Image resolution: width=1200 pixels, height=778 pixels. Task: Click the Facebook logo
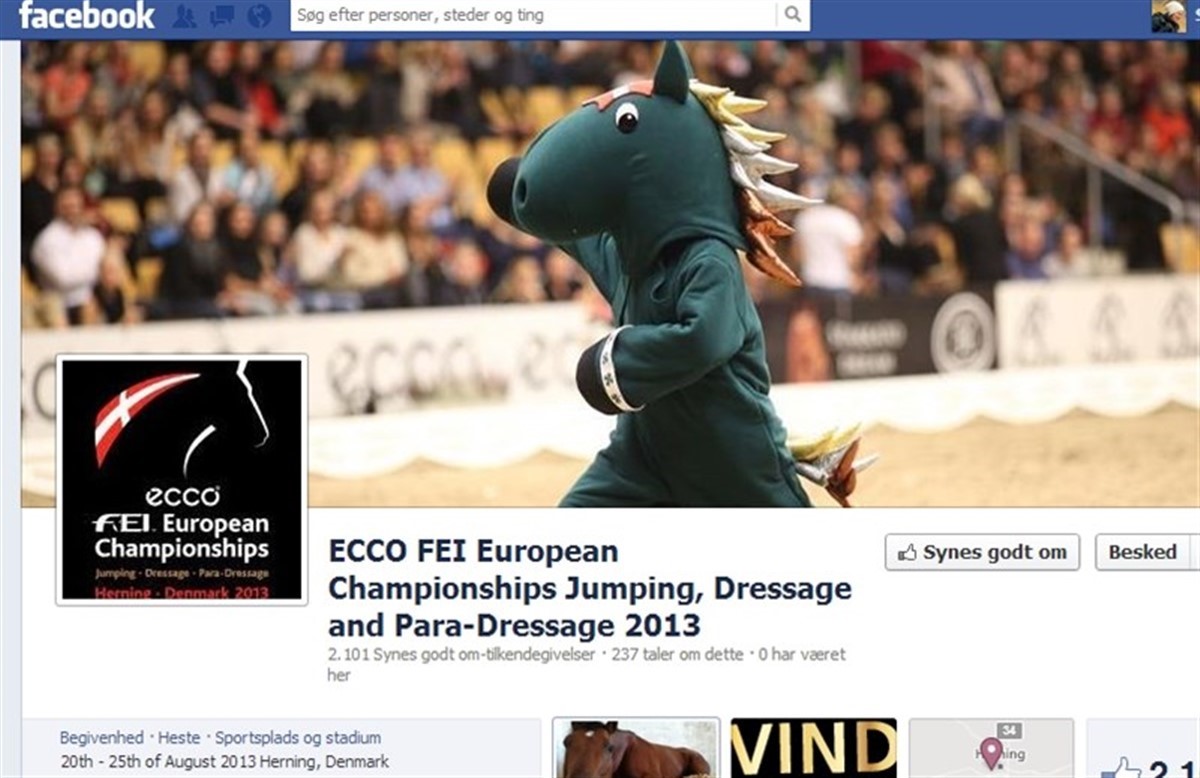point(87,16)
